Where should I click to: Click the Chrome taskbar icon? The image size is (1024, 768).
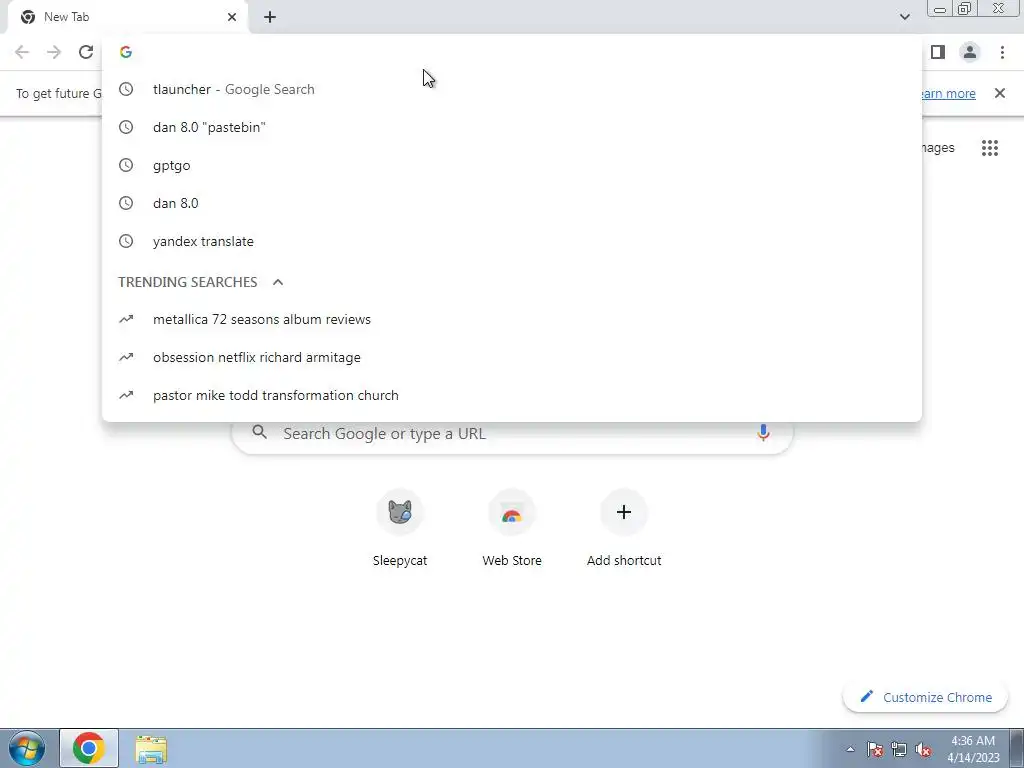point(89,748)
